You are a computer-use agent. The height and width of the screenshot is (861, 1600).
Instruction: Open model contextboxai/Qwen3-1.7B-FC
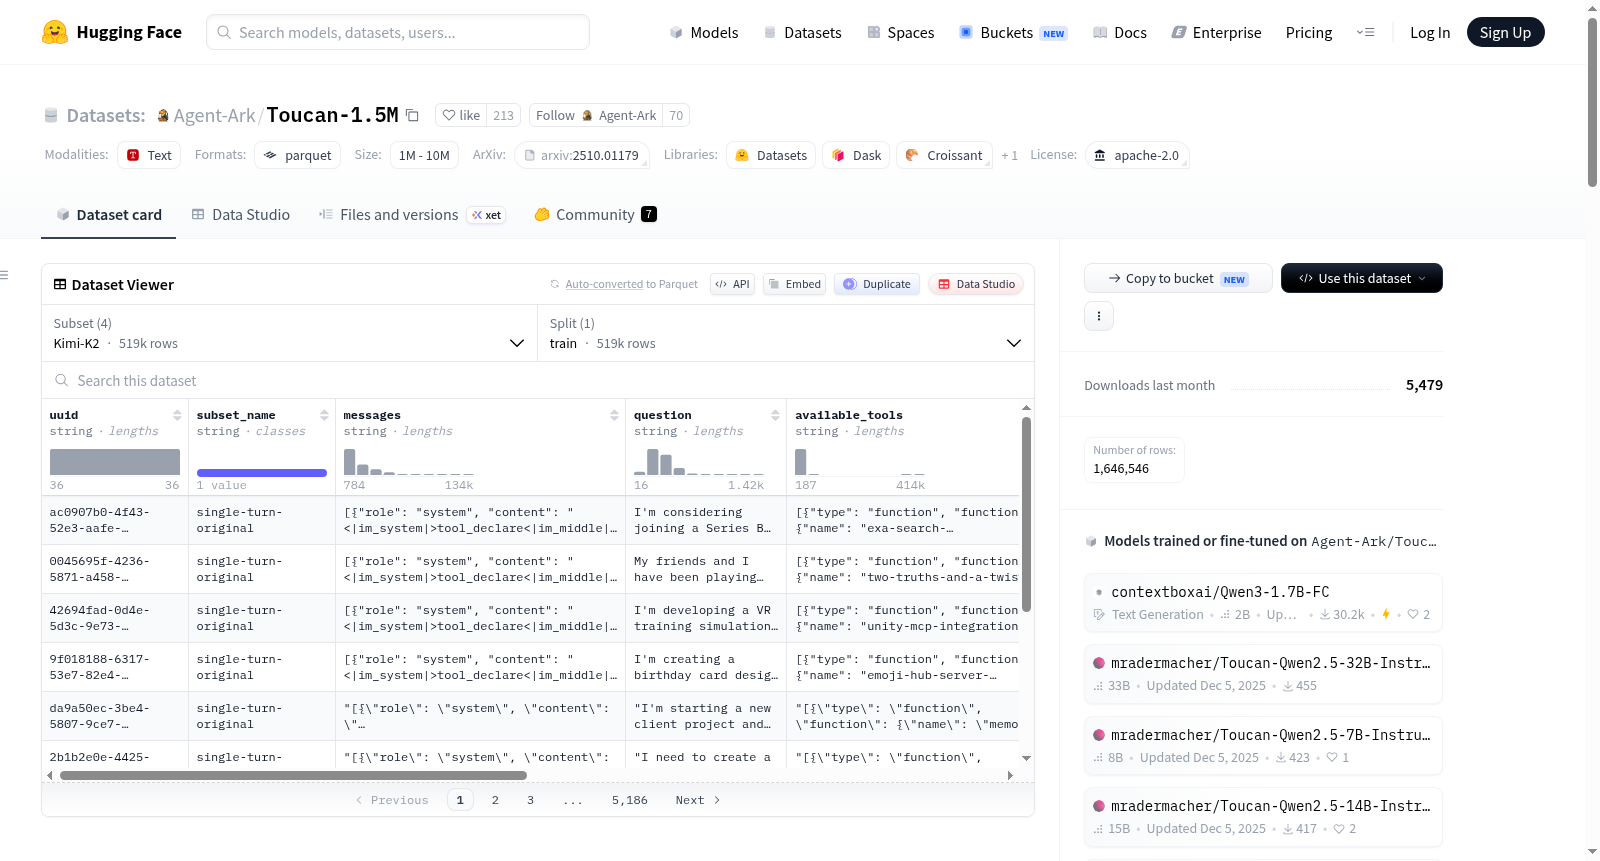click(1263, 602)
